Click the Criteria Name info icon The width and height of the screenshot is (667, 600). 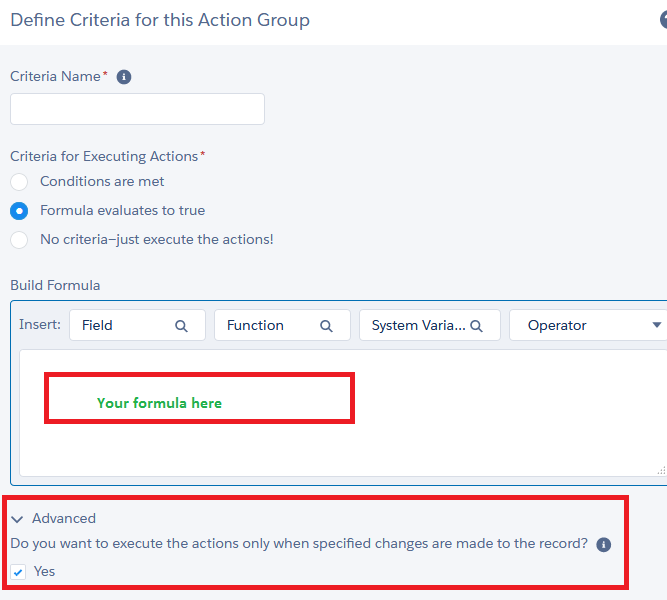pyautogui.click(x=124, y=77)
